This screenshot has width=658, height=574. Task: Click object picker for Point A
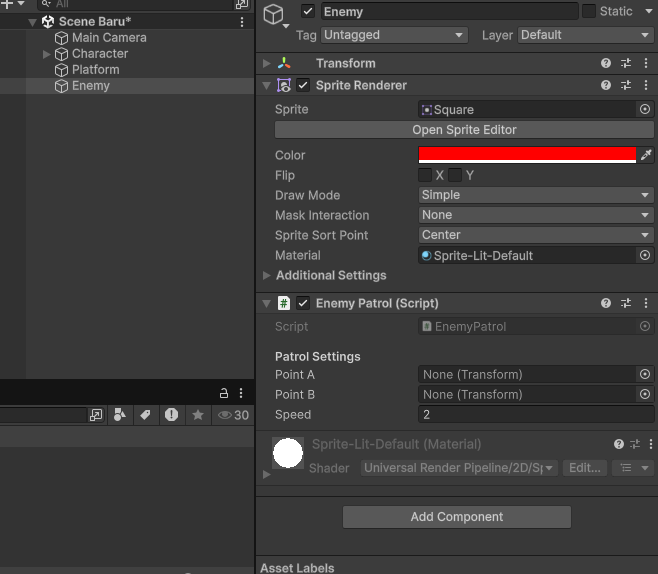pos(645,374)
